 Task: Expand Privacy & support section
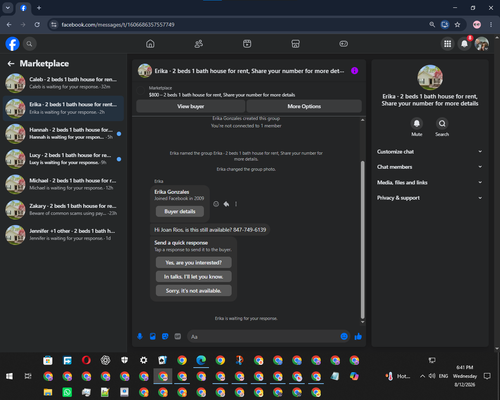pyautogui.click(x=430, y=198)
